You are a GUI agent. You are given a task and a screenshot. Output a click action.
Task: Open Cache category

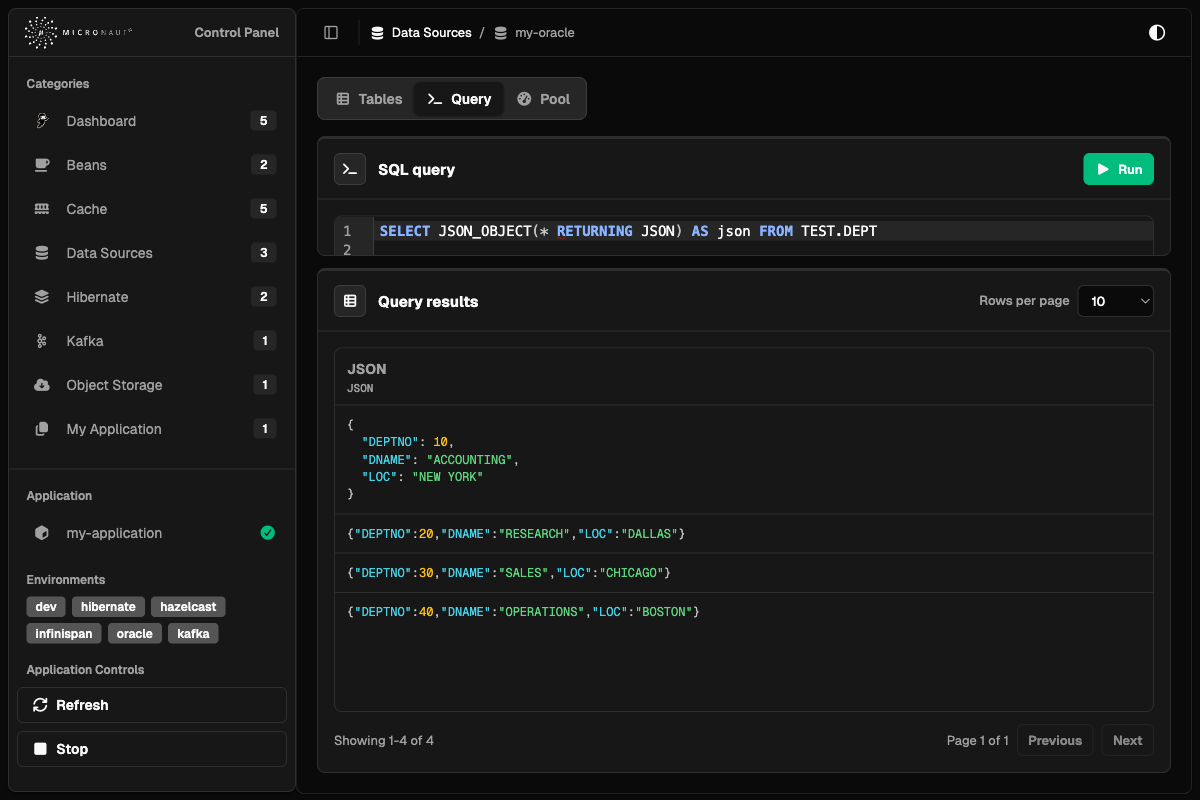[x=152, y=209]
